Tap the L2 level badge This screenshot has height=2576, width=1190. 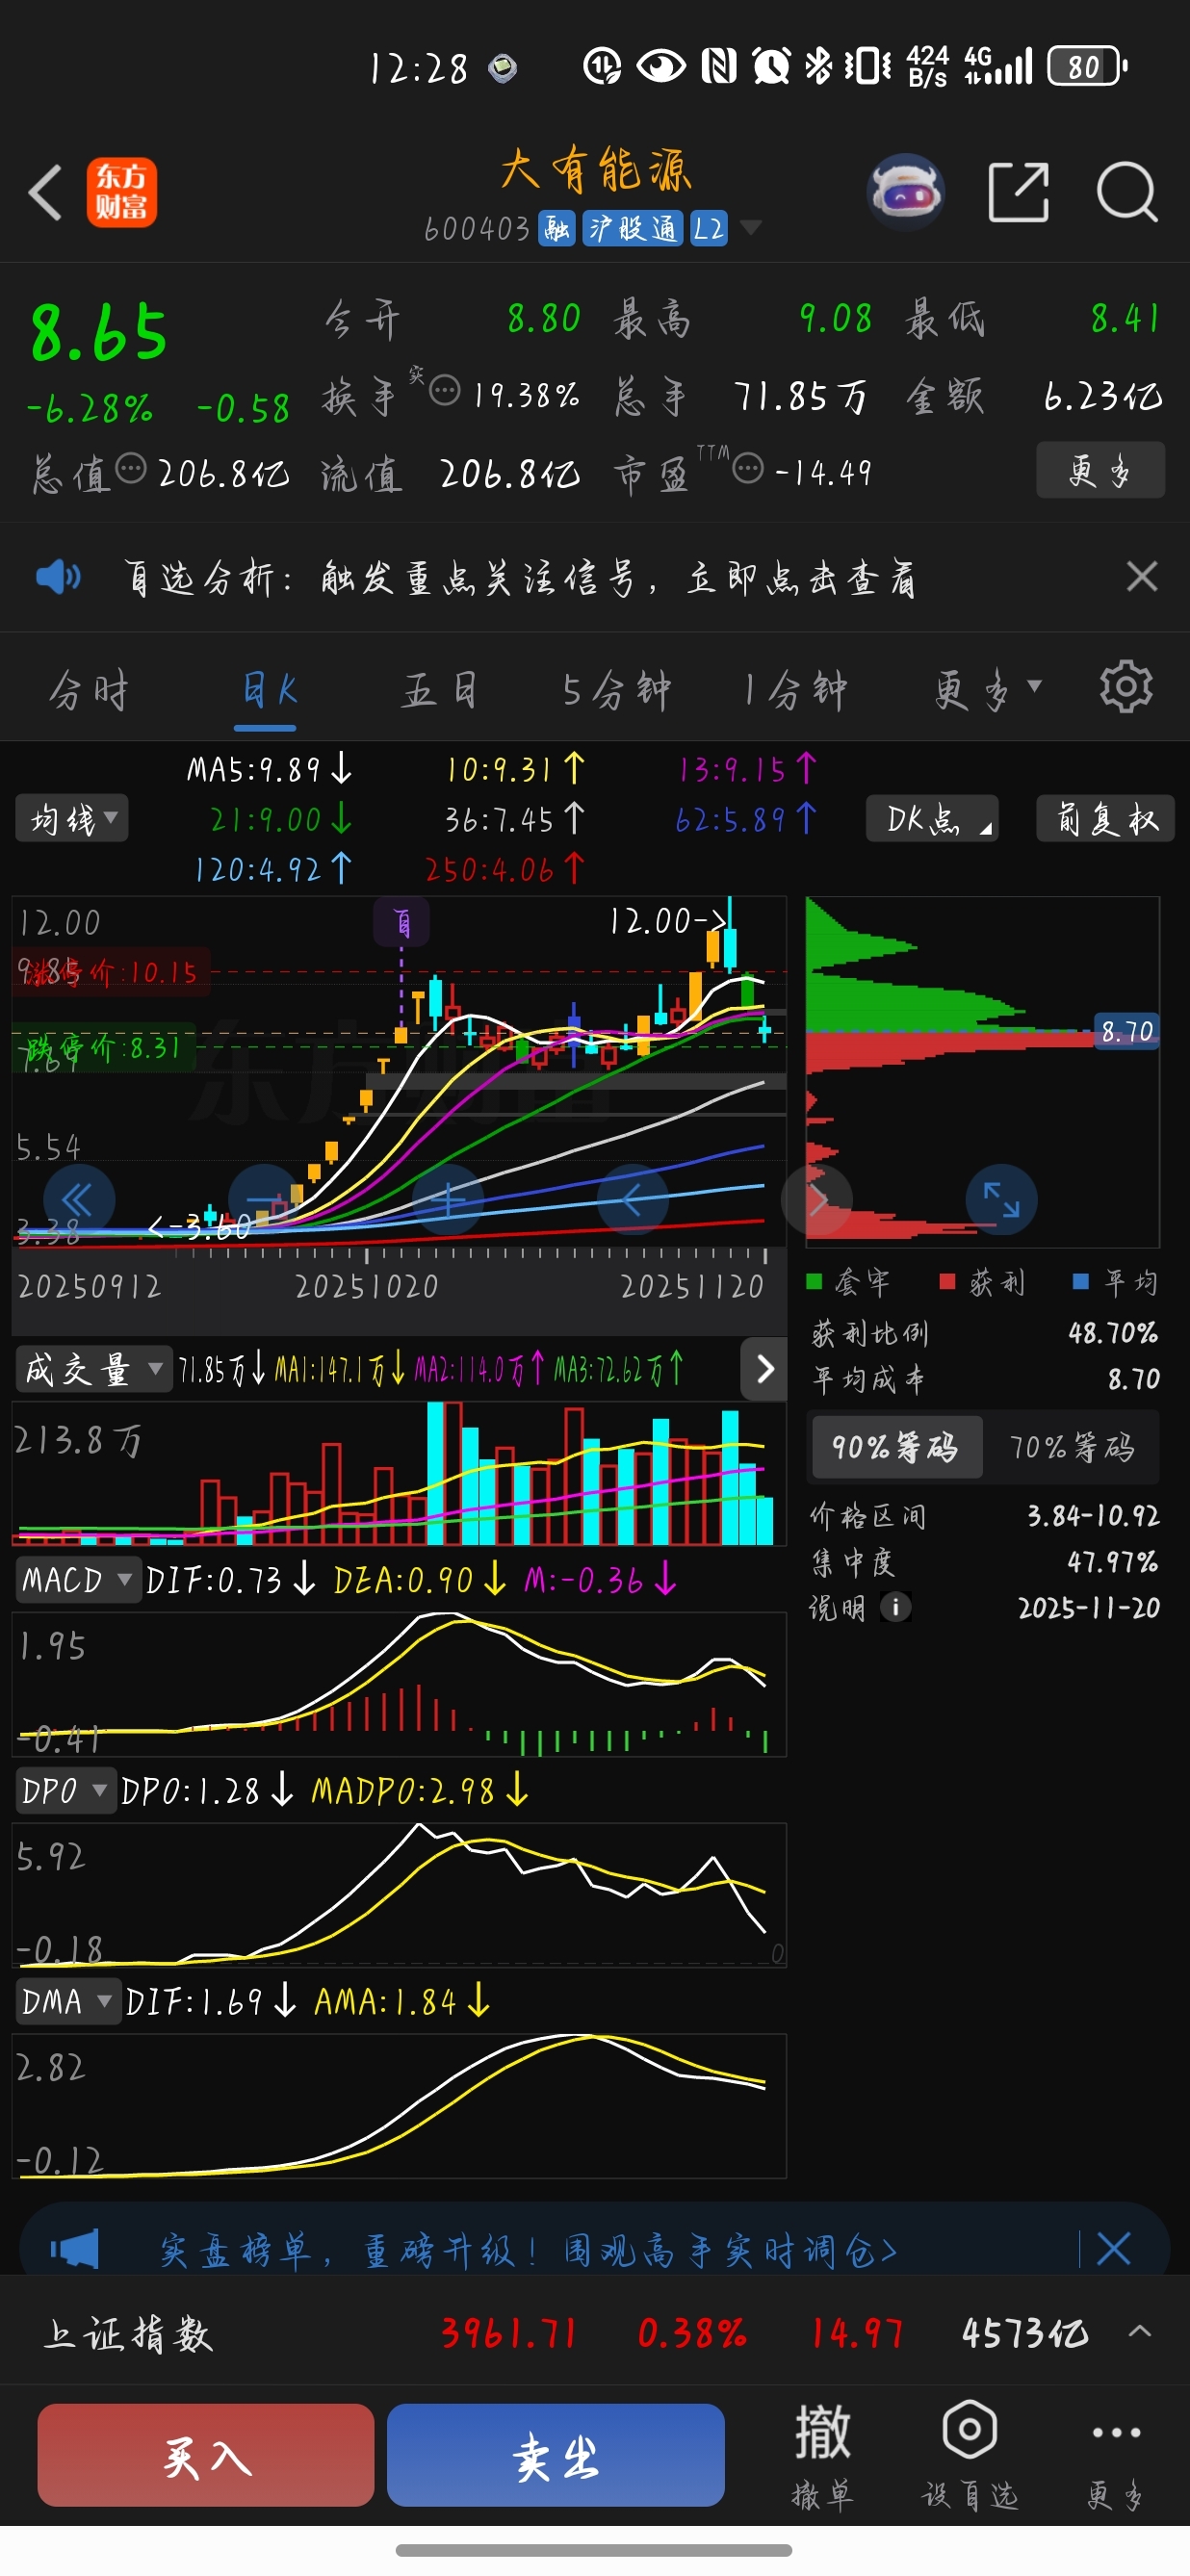click(x=708, y=228)
